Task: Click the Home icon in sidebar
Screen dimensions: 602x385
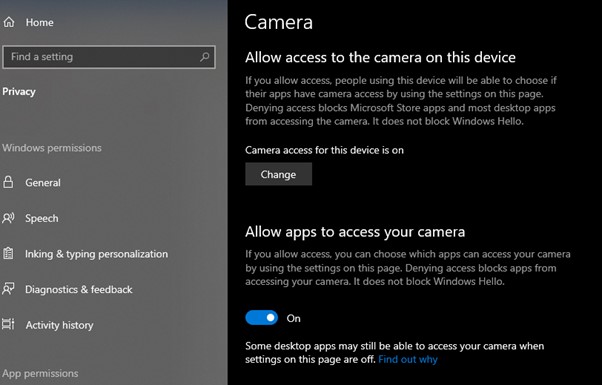Action: (8, 22)
